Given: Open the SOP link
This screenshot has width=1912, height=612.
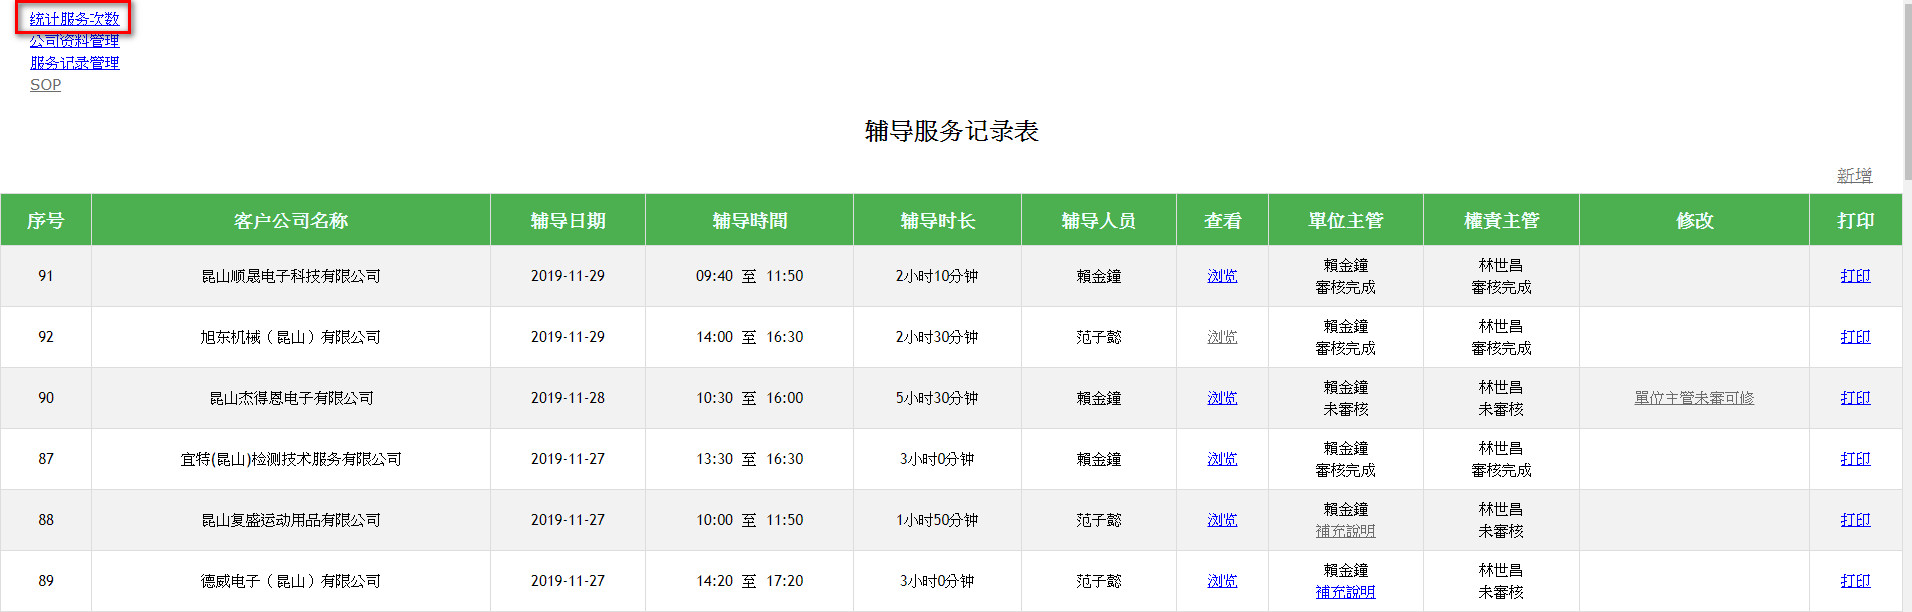Looking at the screenshot, I should pos(45,85).
